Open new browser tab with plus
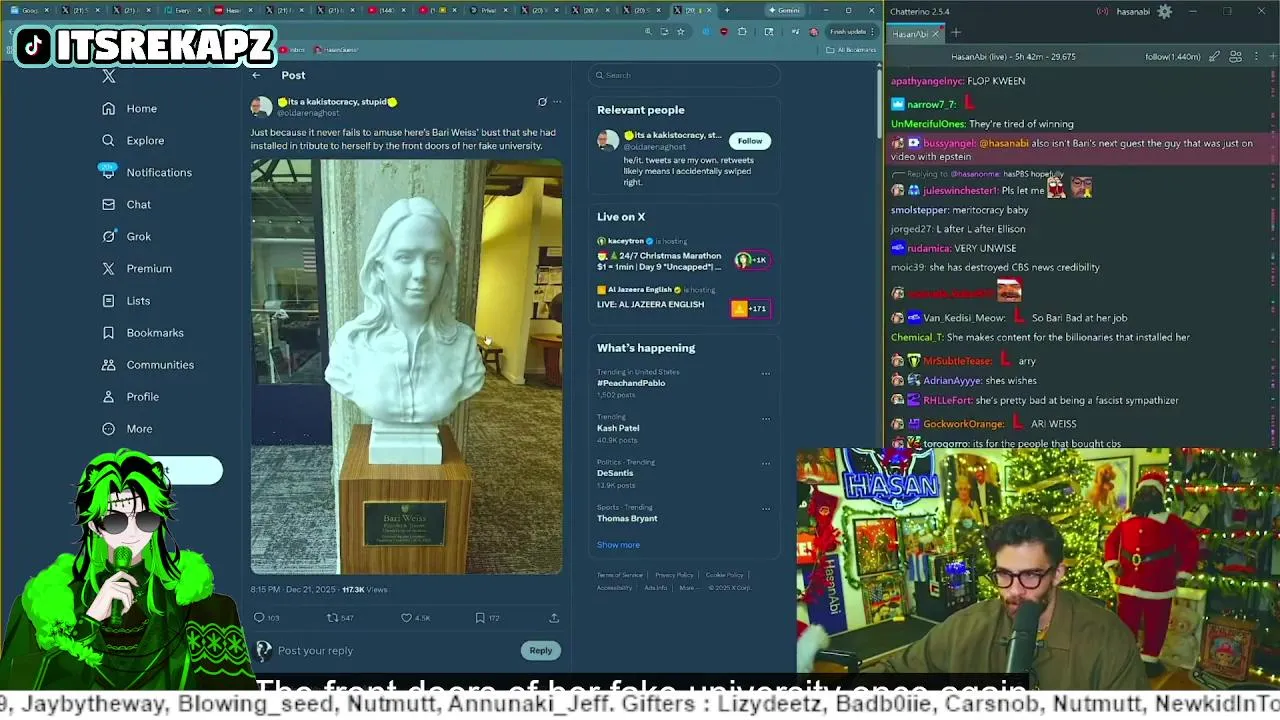This screenshot has height=720, width=1280. click(x=727, y=10)
